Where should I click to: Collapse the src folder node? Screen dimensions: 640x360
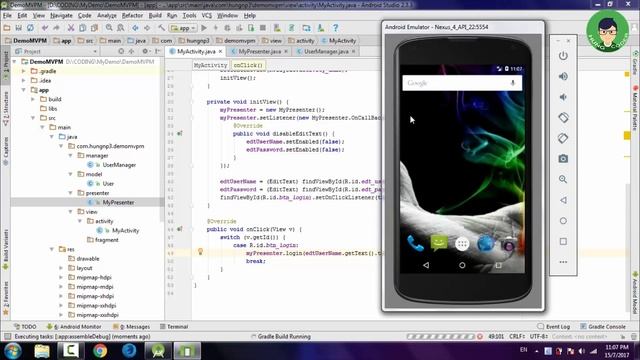pos(33,118)
